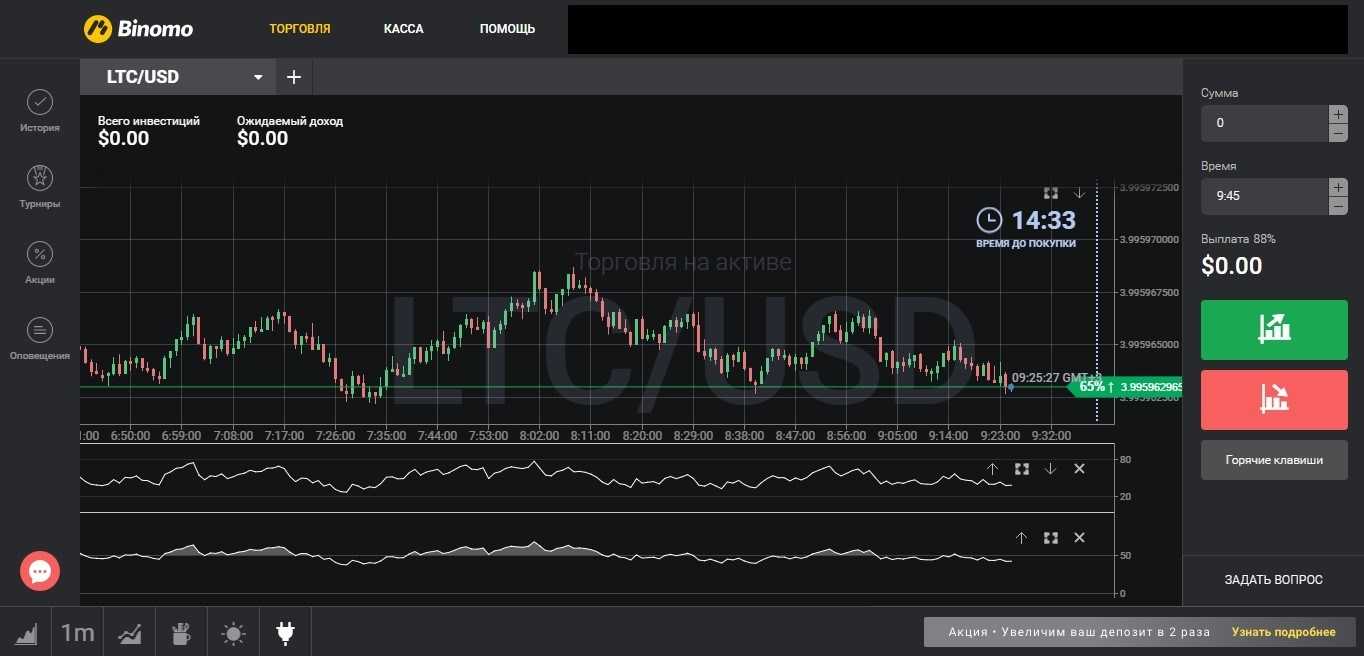The height and width of the screenshot is (656, 1364).
Task: Open the История (History) sidebar panel
Action: 39,111
